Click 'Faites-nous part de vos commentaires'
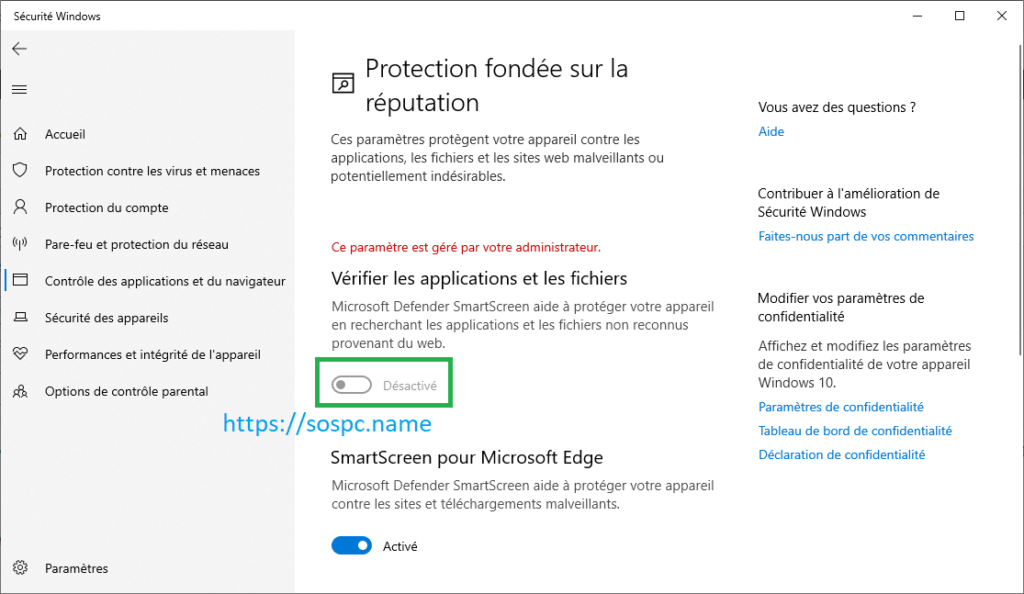 tap(866, 237)
